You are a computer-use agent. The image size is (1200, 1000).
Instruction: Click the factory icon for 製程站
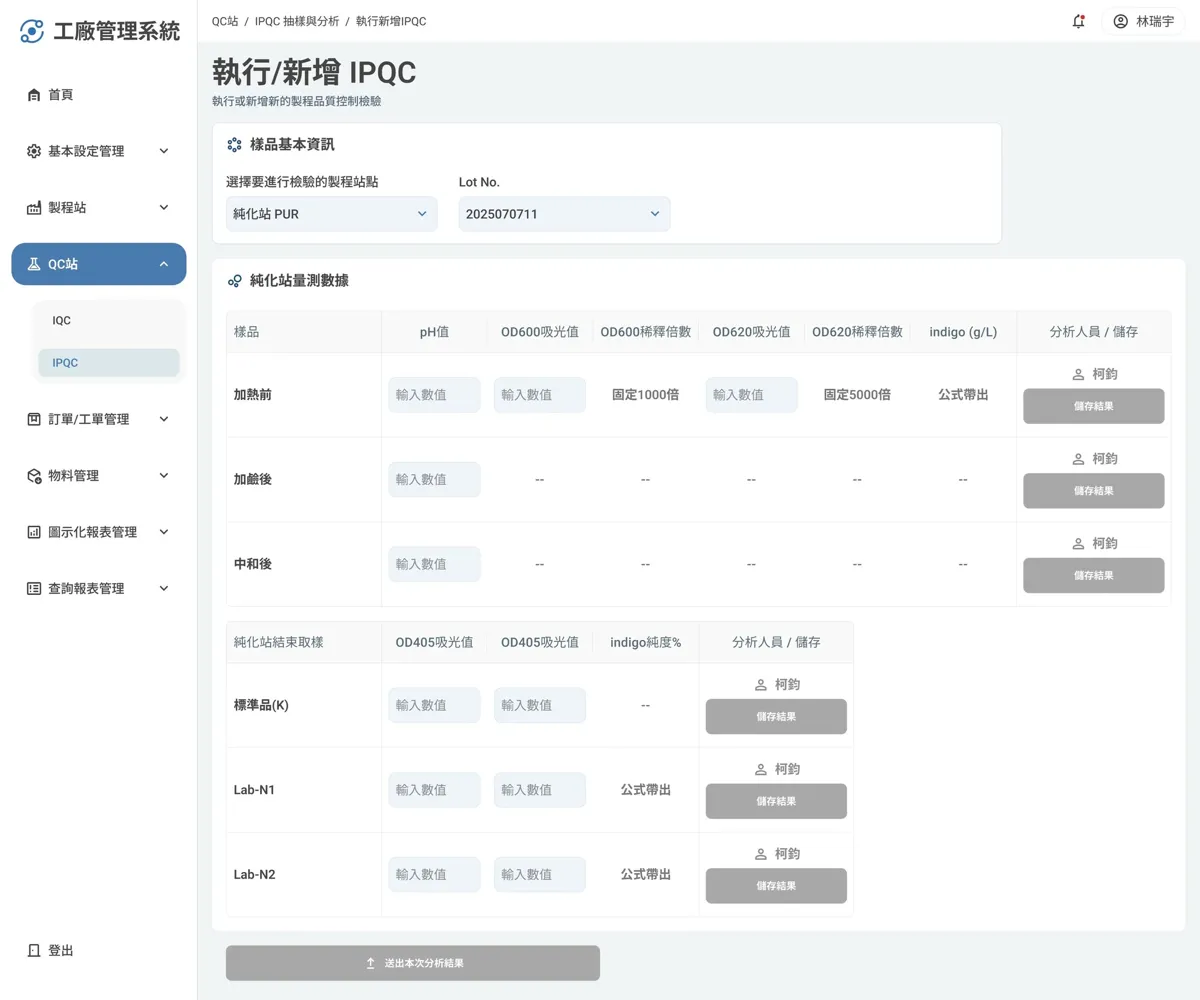click(x=34, y=208)
